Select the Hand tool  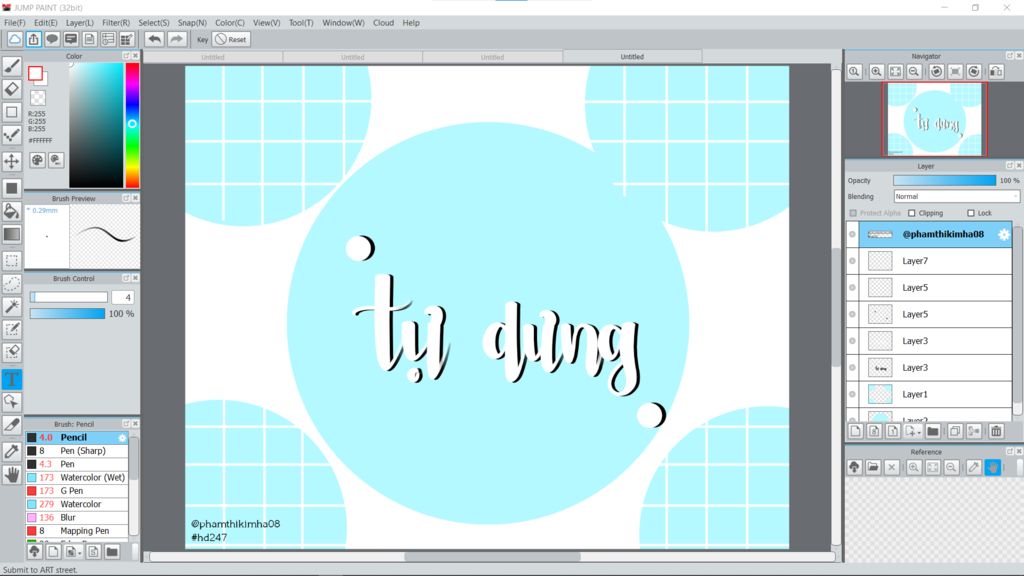[x=12, y=475]
